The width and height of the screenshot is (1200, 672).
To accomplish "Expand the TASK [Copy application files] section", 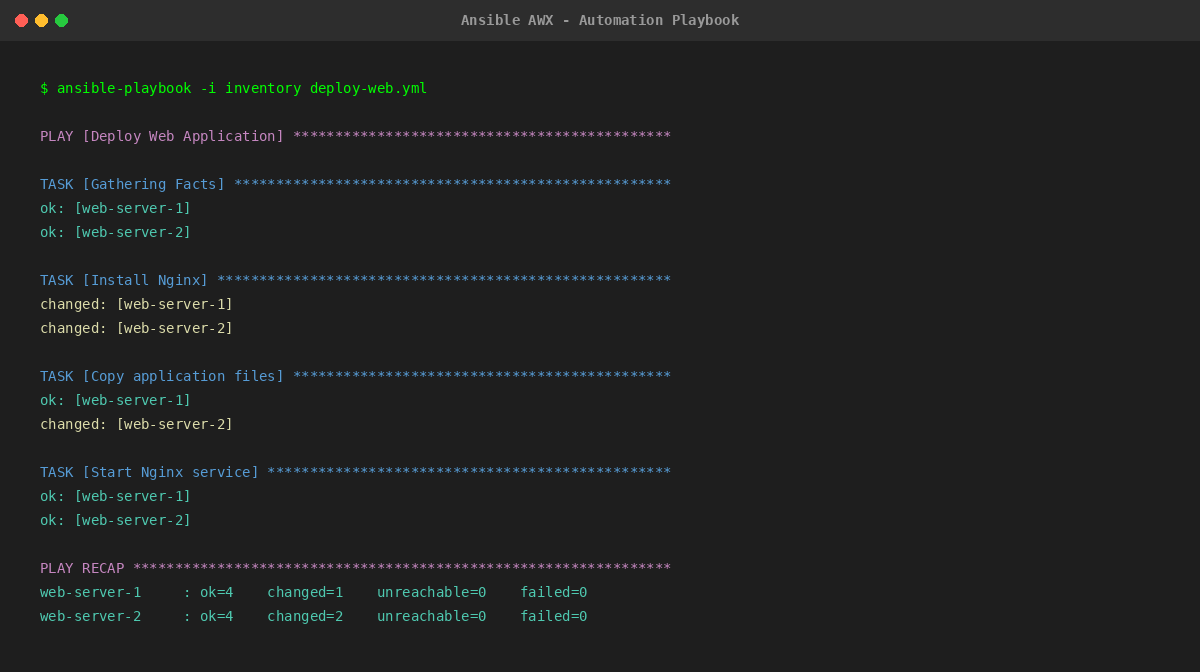I will point(160,376).
